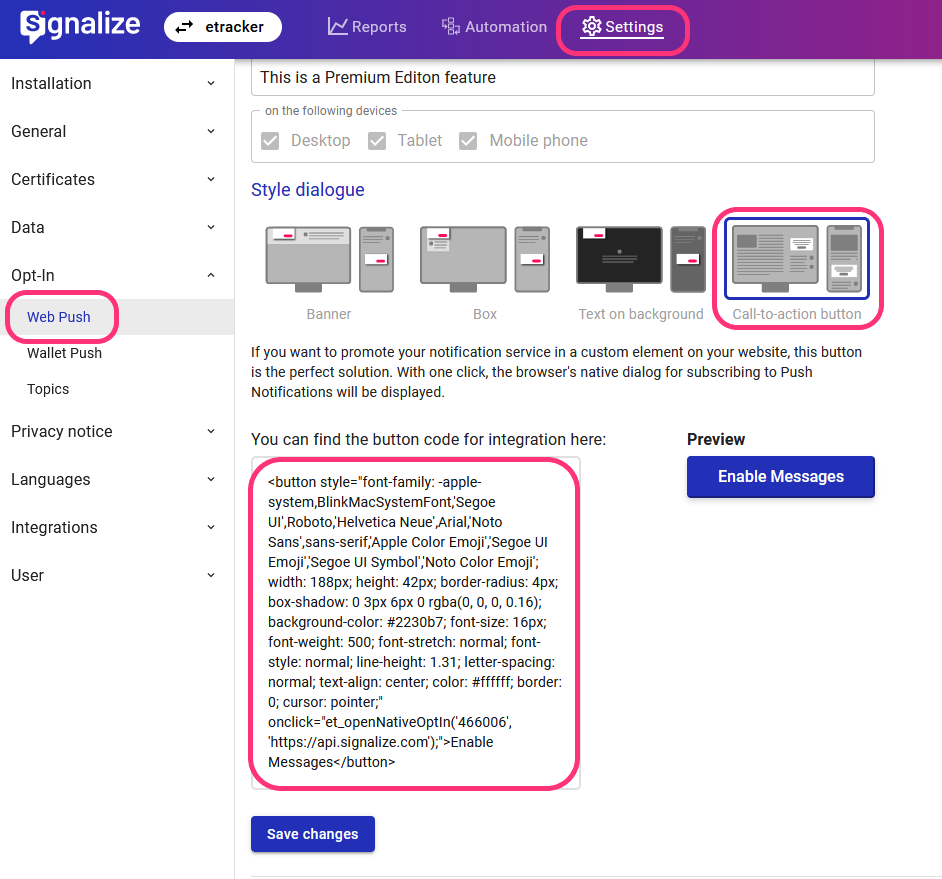
Task: Click inside the button code text box
Action: (x=416, y=622)
